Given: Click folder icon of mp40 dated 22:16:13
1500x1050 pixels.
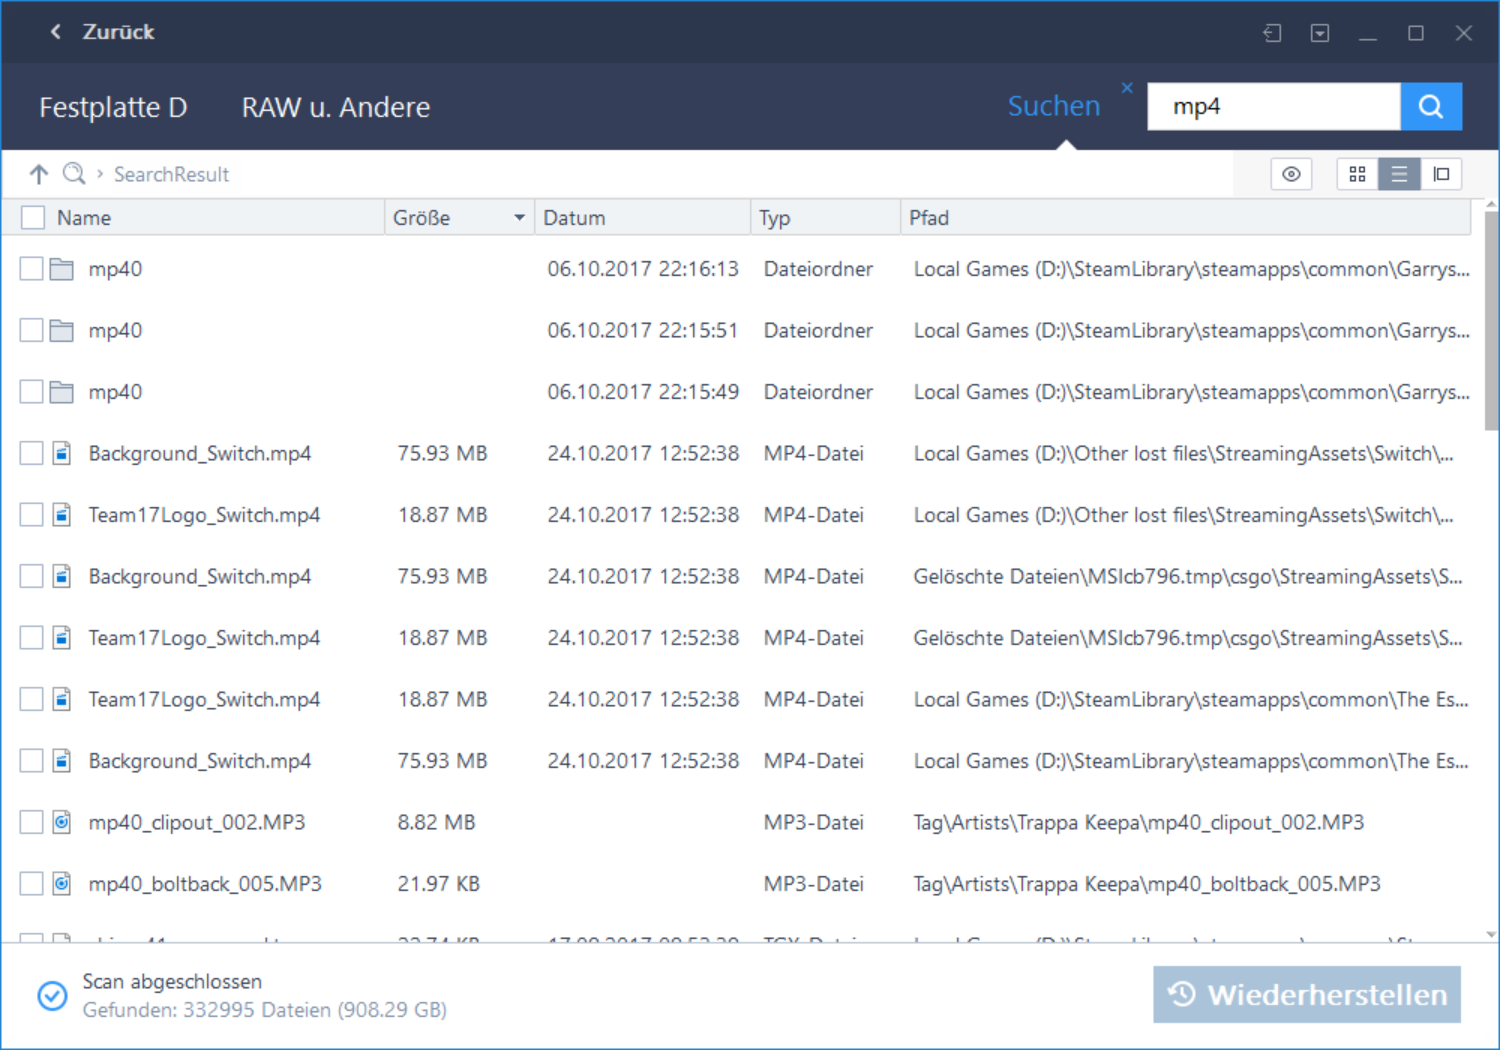Looking at the screenshot, I should coord(62,269).
